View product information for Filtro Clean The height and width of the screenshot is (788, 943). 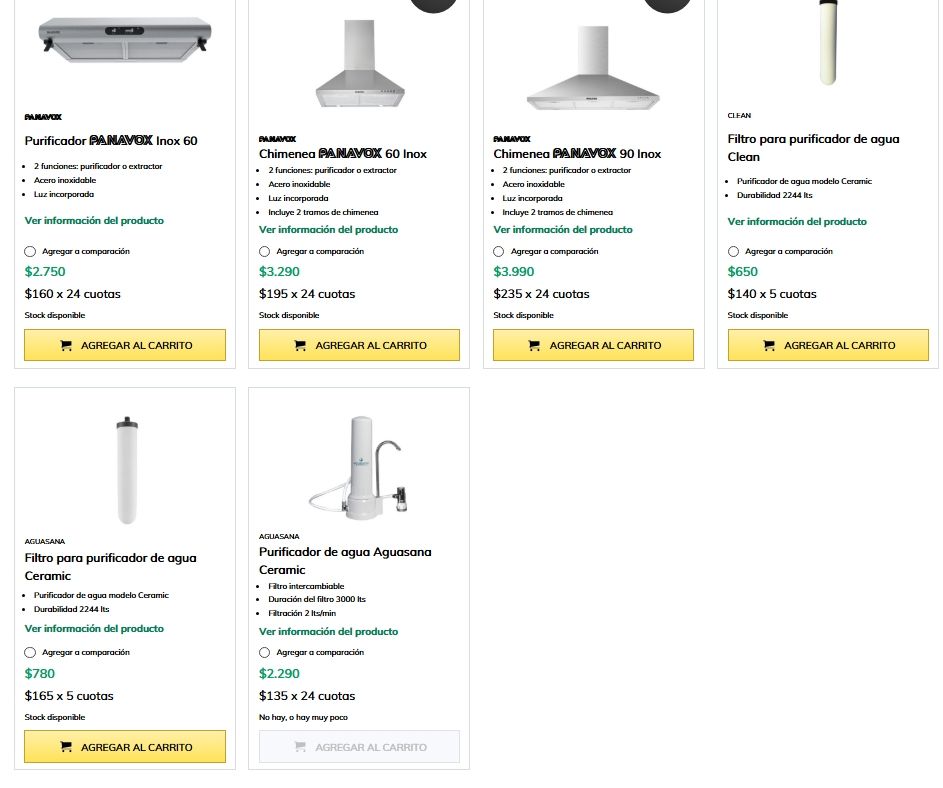click(x=797, y=222)
